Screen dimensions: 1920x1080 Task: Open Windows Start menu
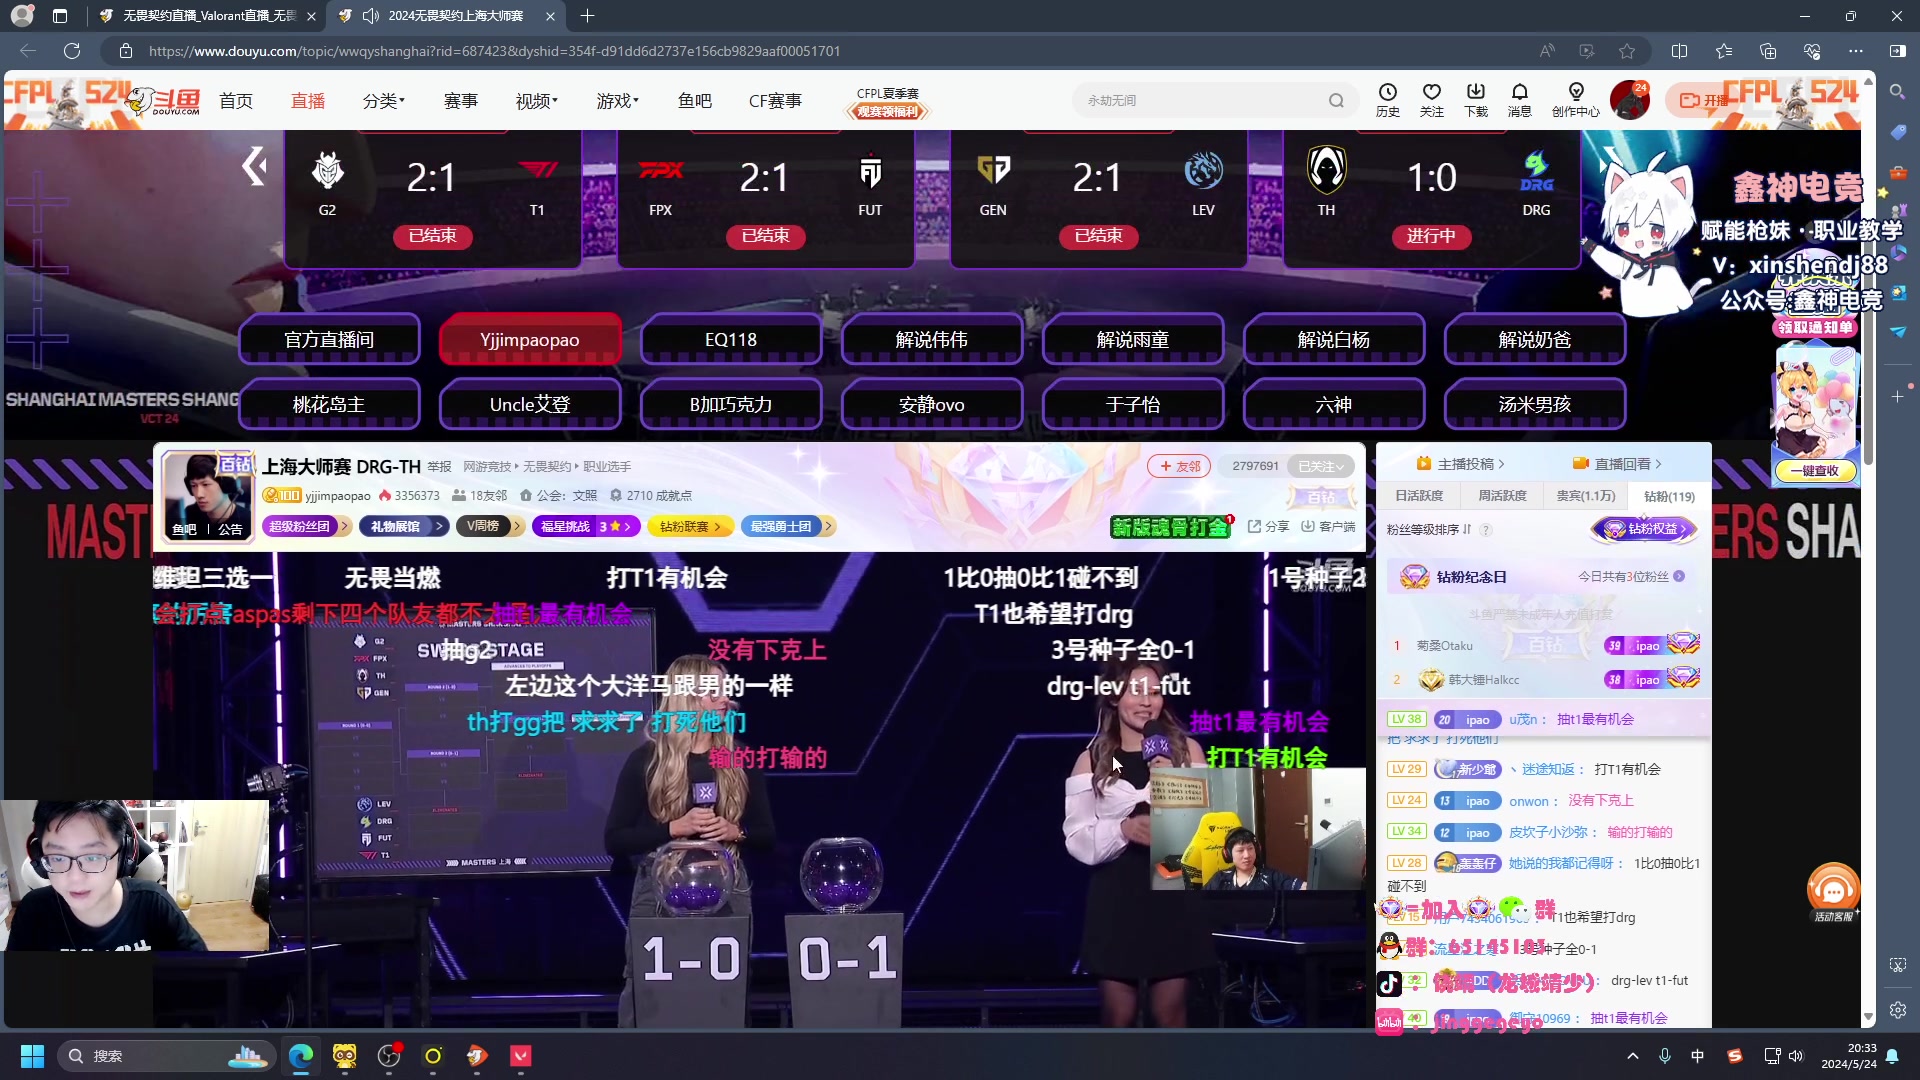click(x=32, y=1056)
